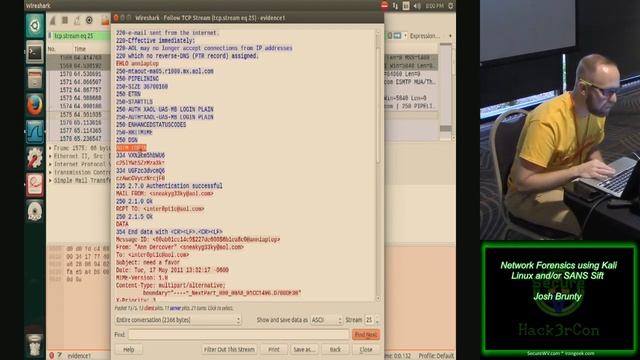
Task: Click the Back button
Action: tap(335, 349)
